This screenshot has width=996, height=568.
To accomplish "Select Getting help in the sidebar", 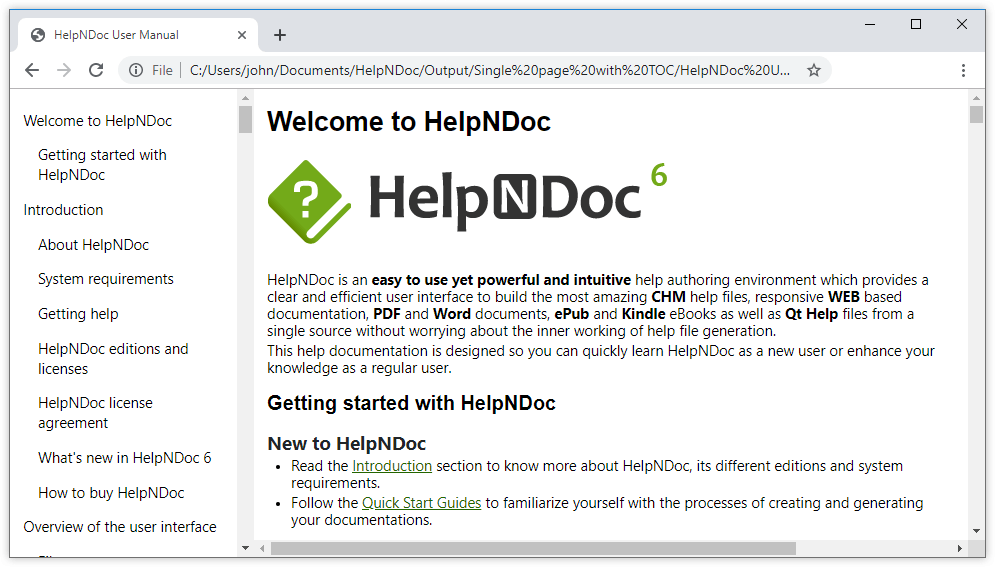I will 78,314.
